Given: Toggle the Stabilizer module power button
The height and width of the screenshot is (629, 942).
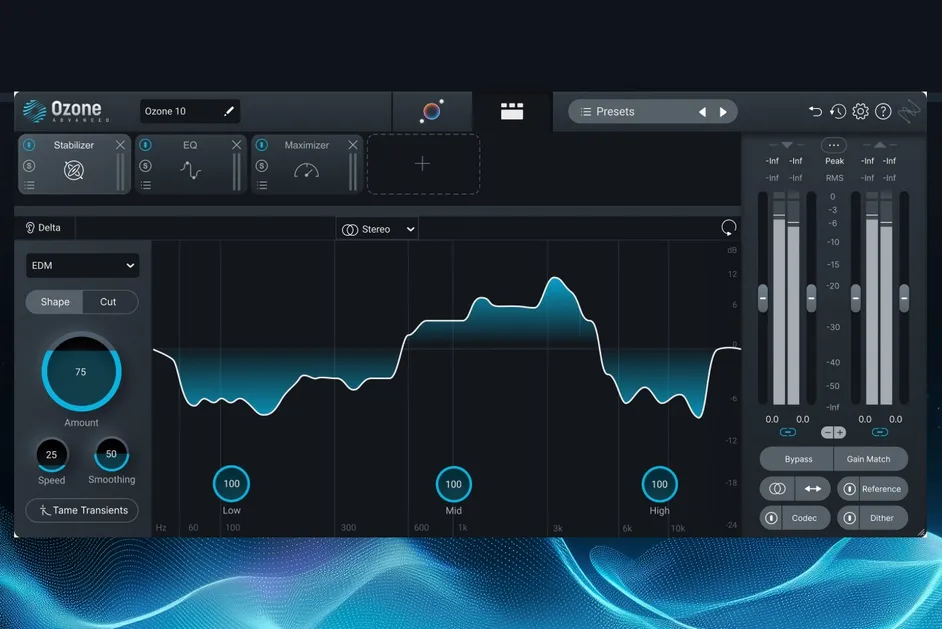Looking at the screenshot, I should coord(29,145).
